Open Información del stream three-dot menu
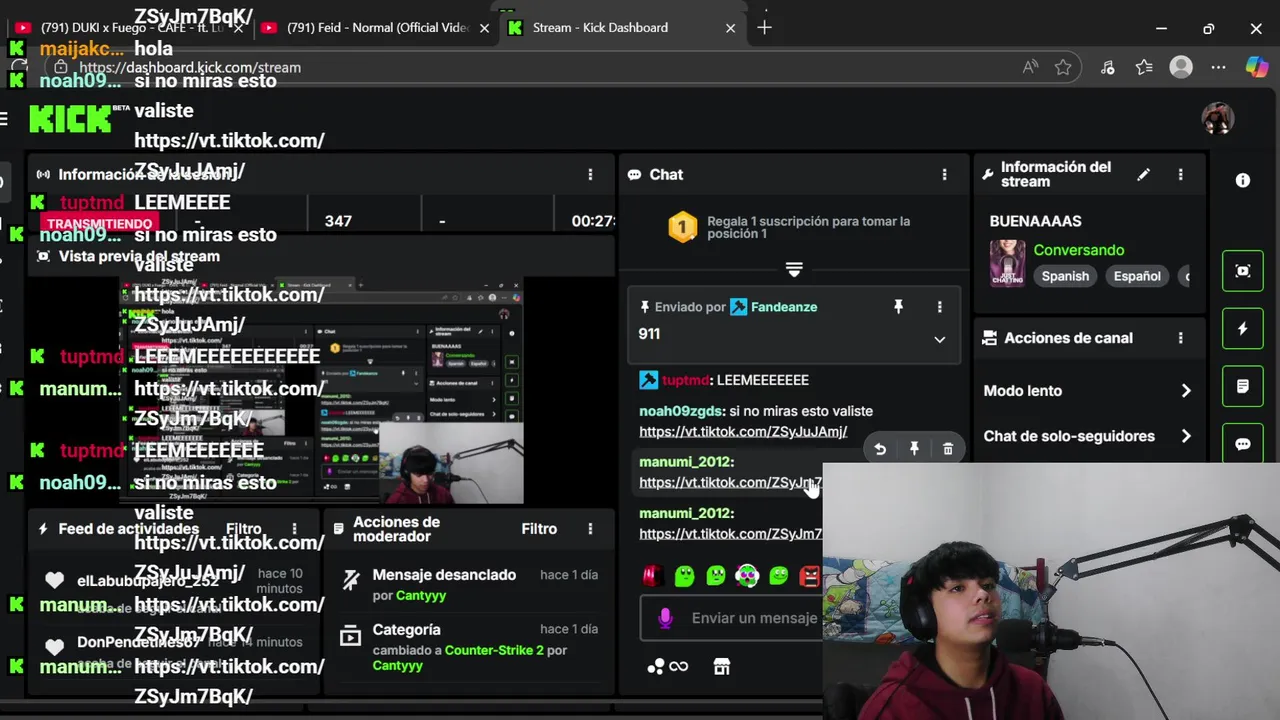Image resolution: width=1280 pixels, height=720 pixels. [1180, 174]
